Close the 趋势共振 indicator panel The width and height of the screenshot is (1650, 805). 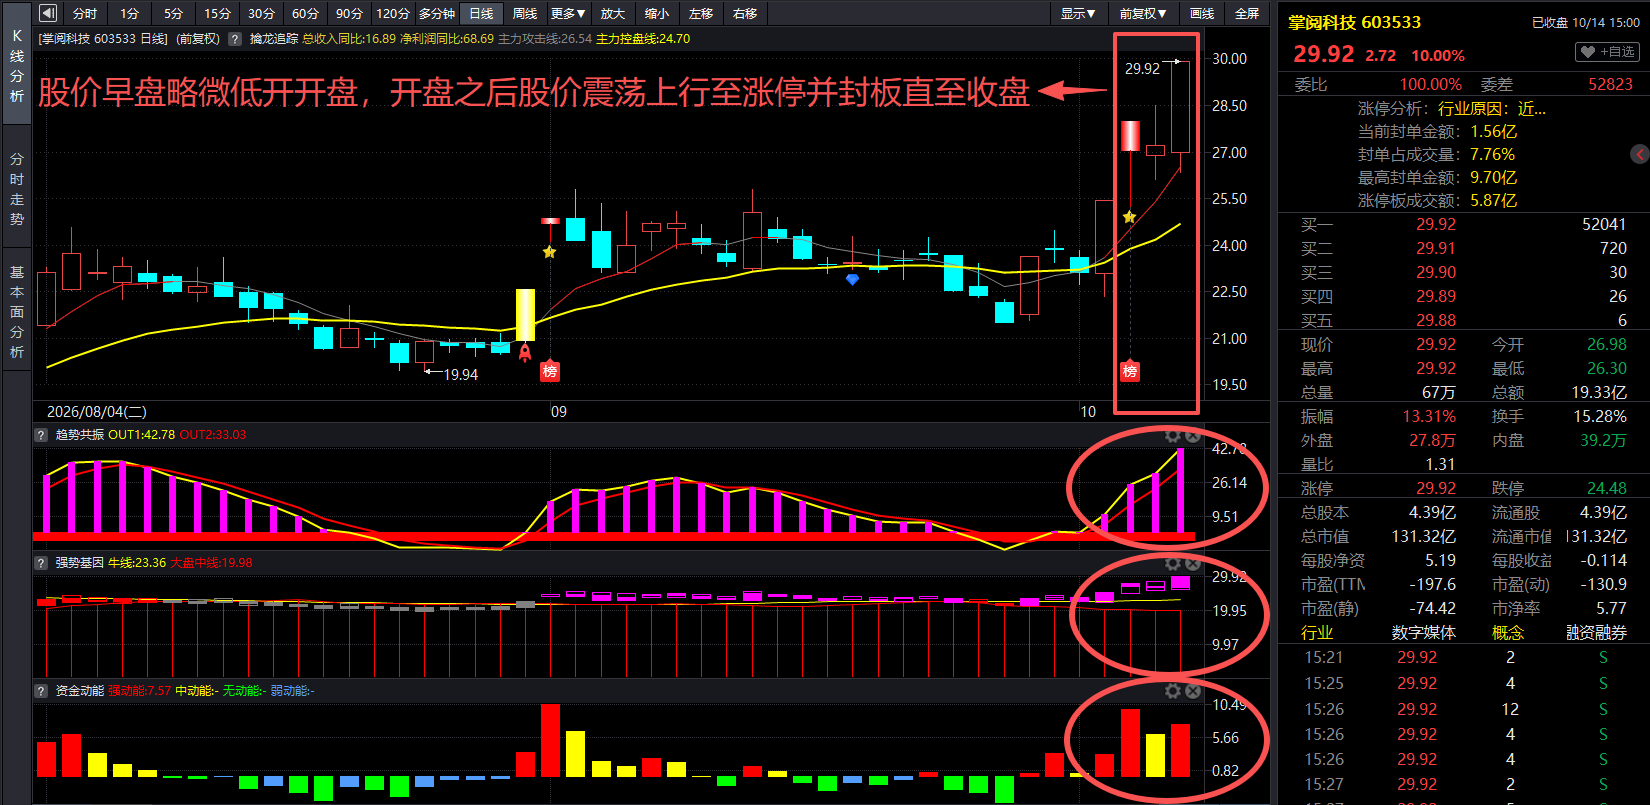click(x=1192, y=436)
